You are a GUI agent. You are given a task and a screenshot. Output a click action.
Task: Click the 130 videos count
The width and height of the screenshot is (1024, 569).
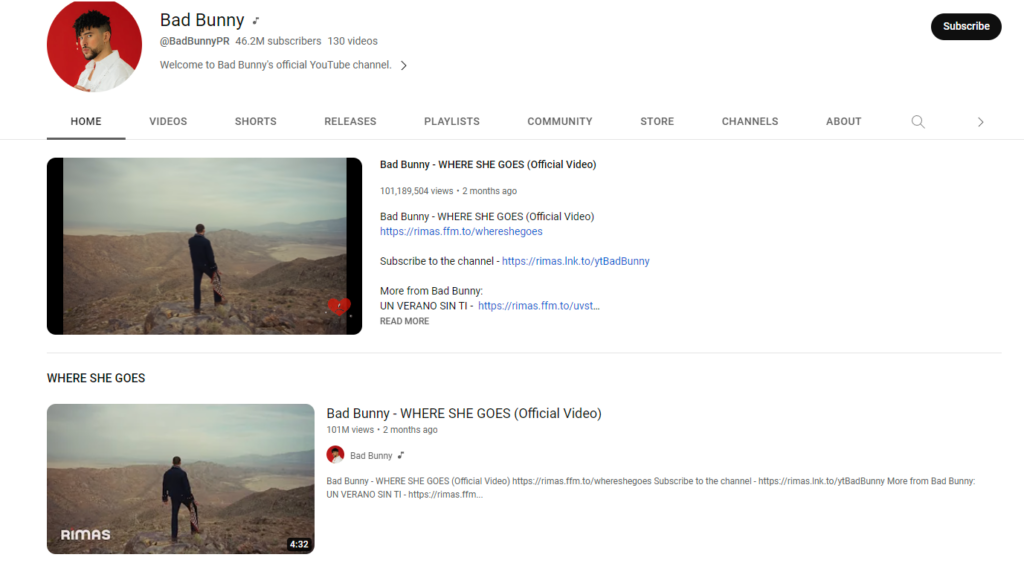353,41
